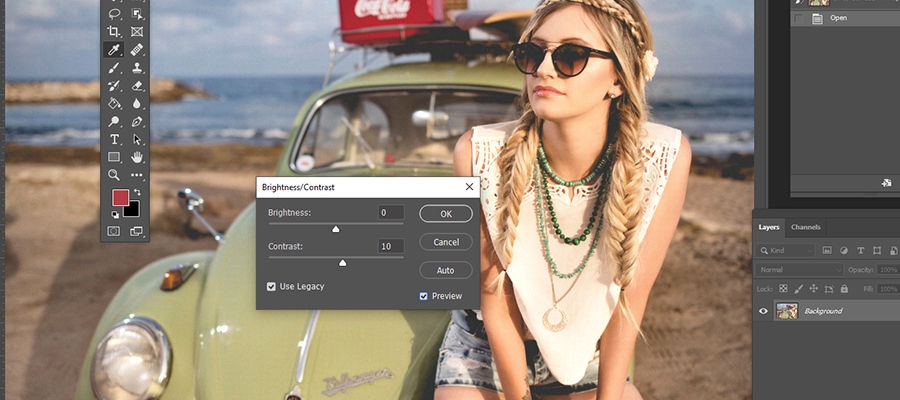Click the black background color swatch

133,211
